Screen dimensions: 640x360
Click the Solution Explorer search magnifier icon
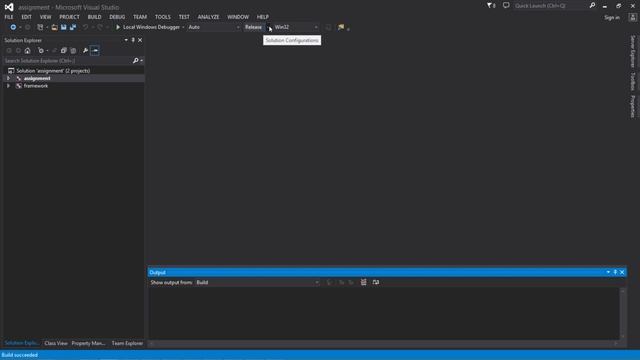click(x=136, y=60)
